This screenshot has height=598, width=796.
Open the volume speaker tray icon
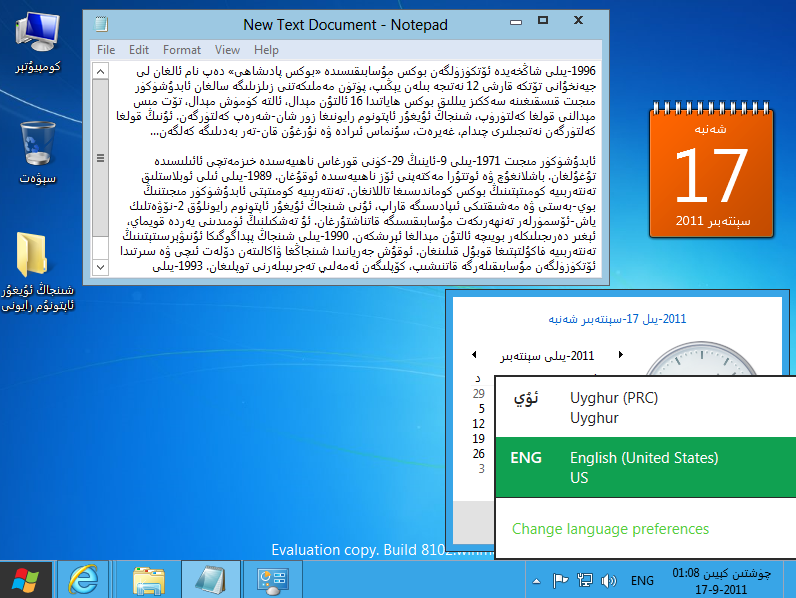coord(609,580)
